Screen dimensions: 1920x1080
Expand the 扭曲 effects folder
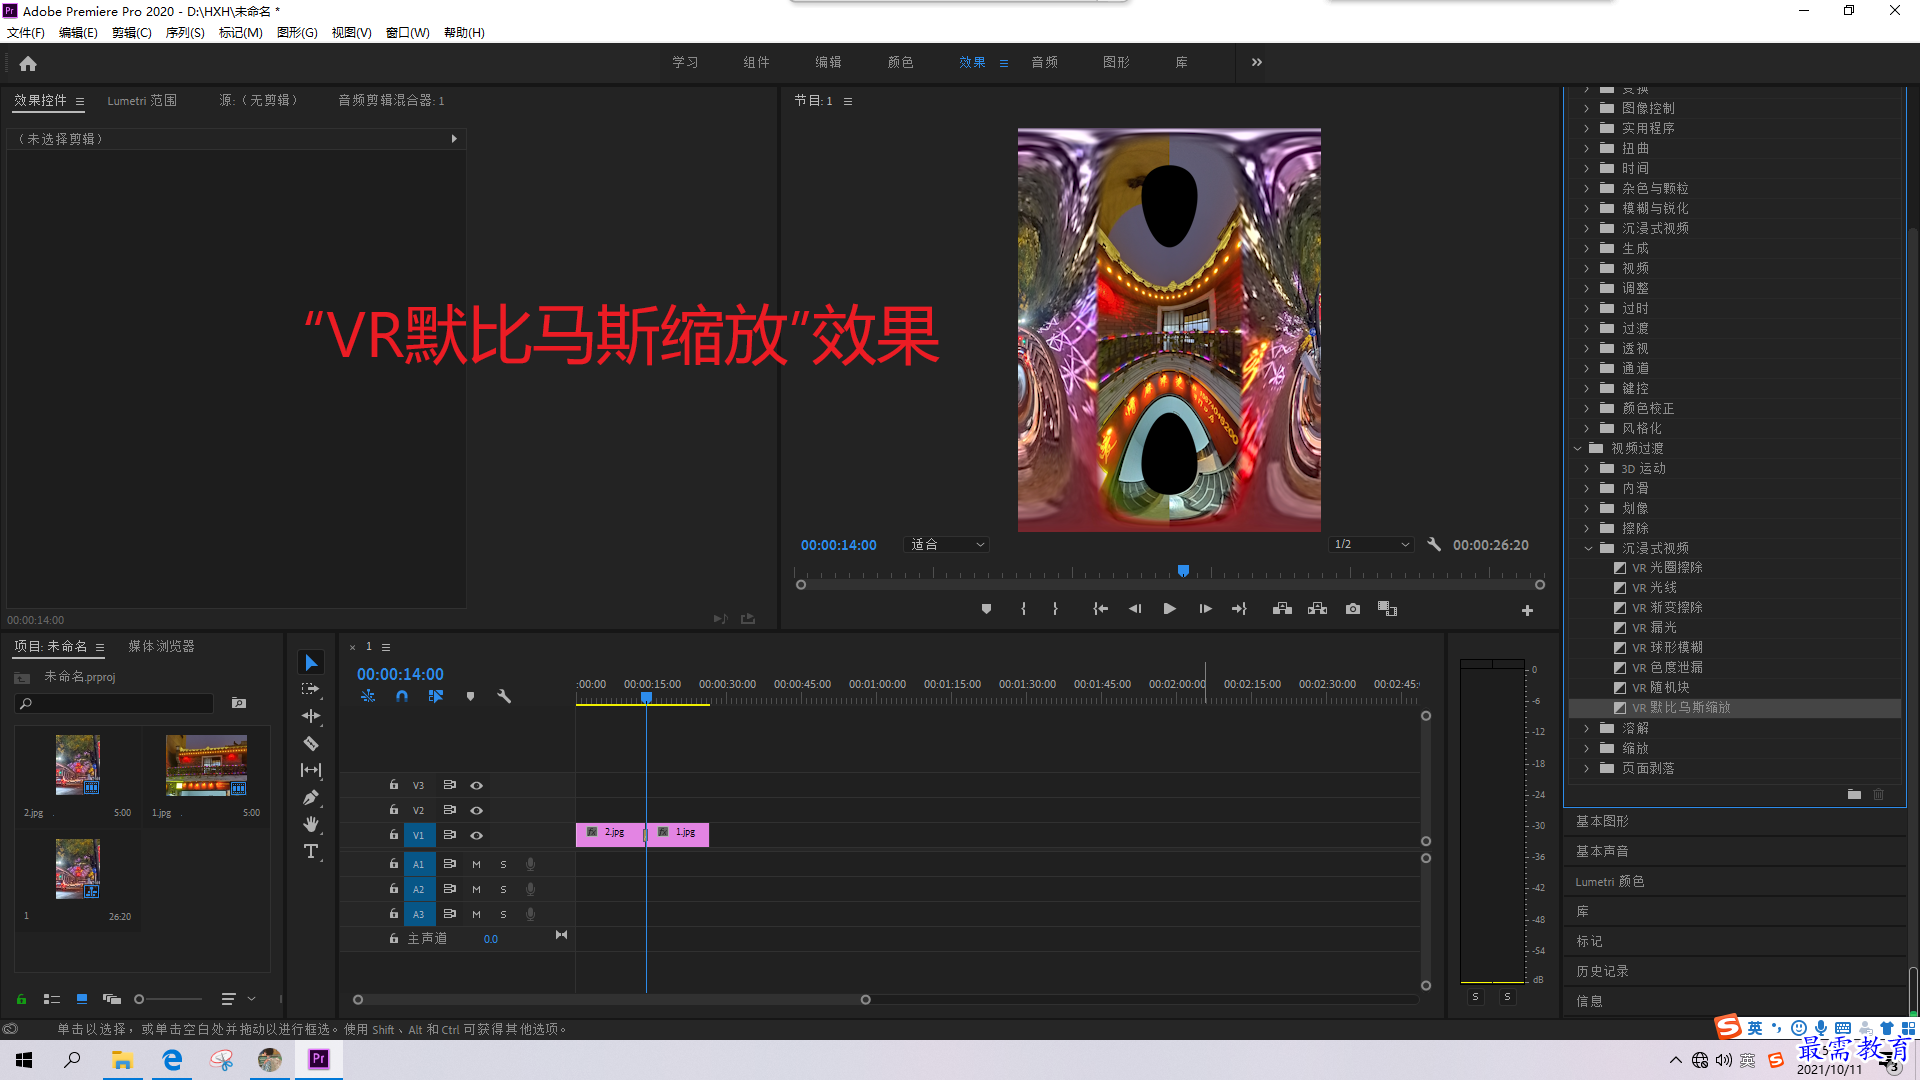tap(1587, 149)
